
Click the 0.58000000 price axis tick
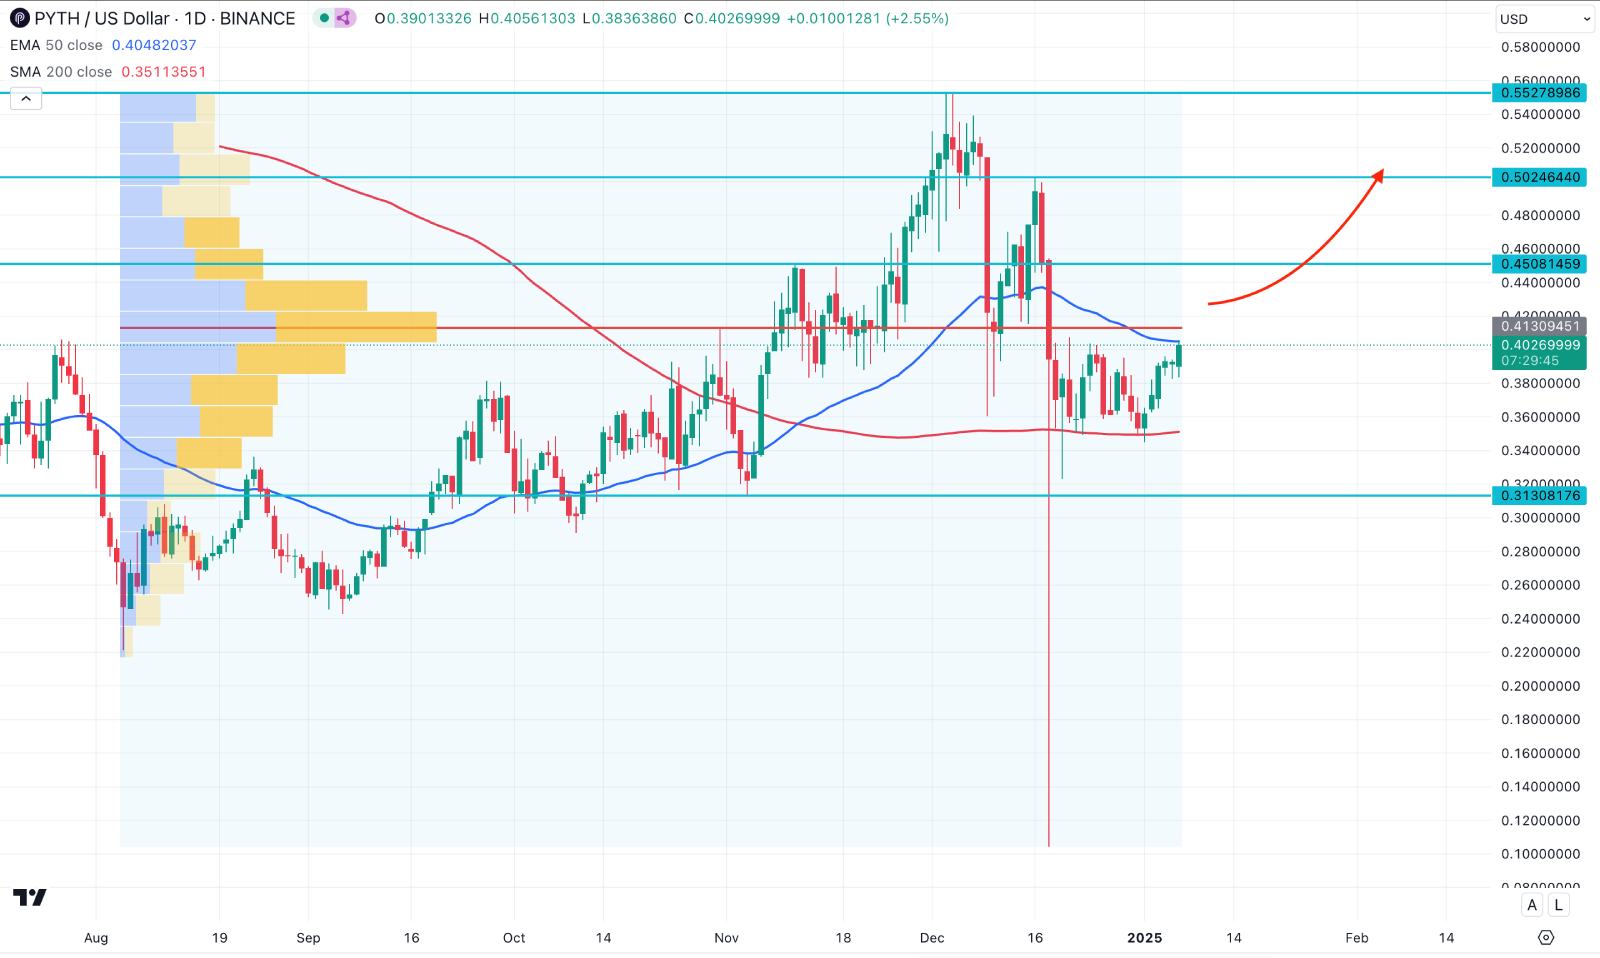(1540, 47)
